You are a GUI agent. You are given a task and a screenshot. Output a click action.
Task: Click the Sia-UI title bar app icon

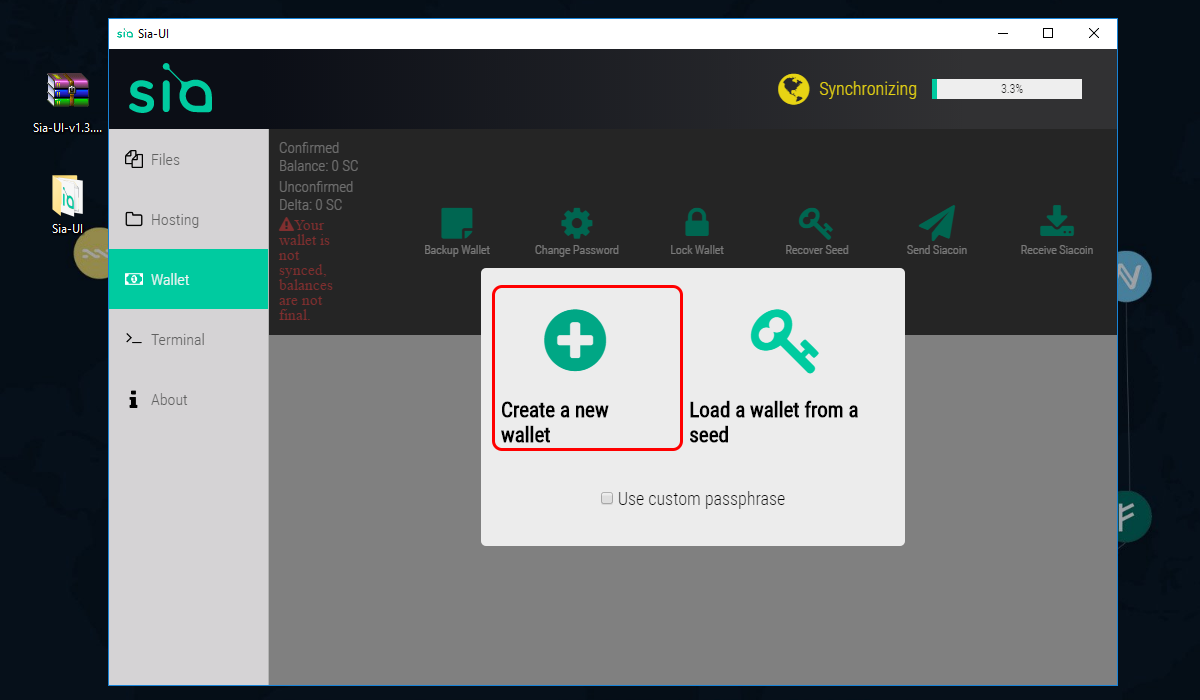click(125, 33)
